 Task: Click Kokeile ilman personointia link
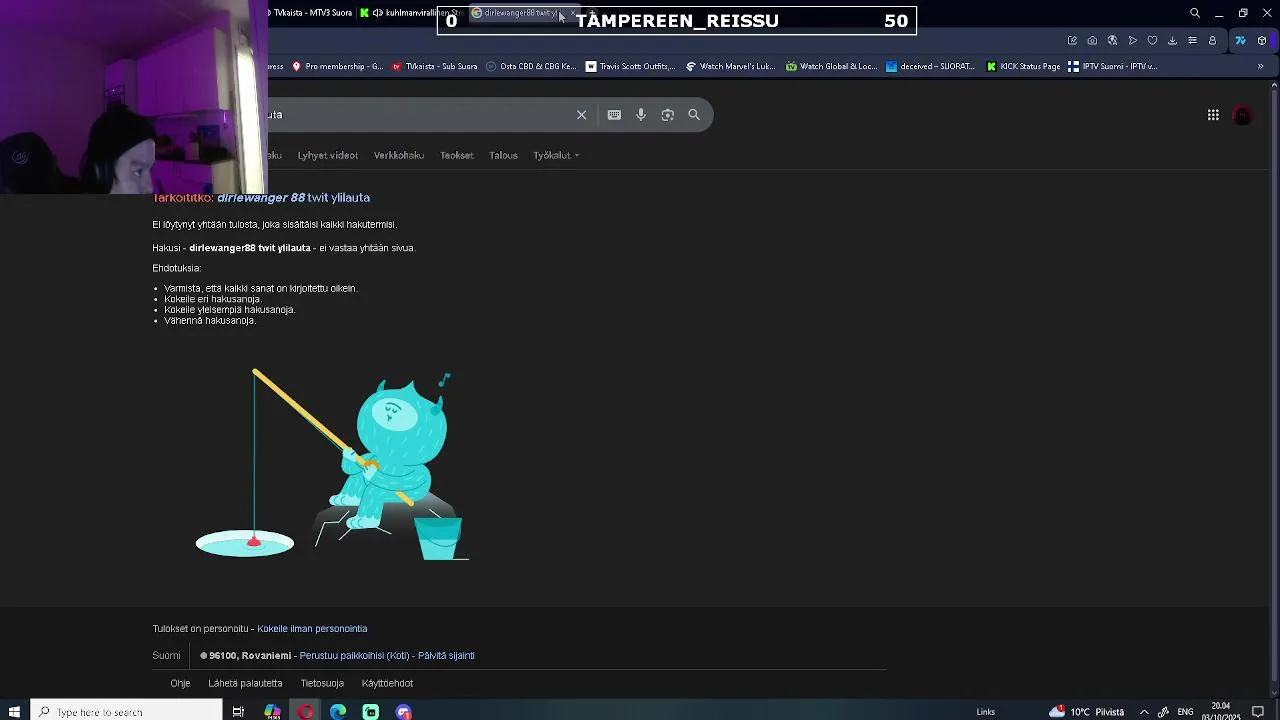(x=312, y=629)
